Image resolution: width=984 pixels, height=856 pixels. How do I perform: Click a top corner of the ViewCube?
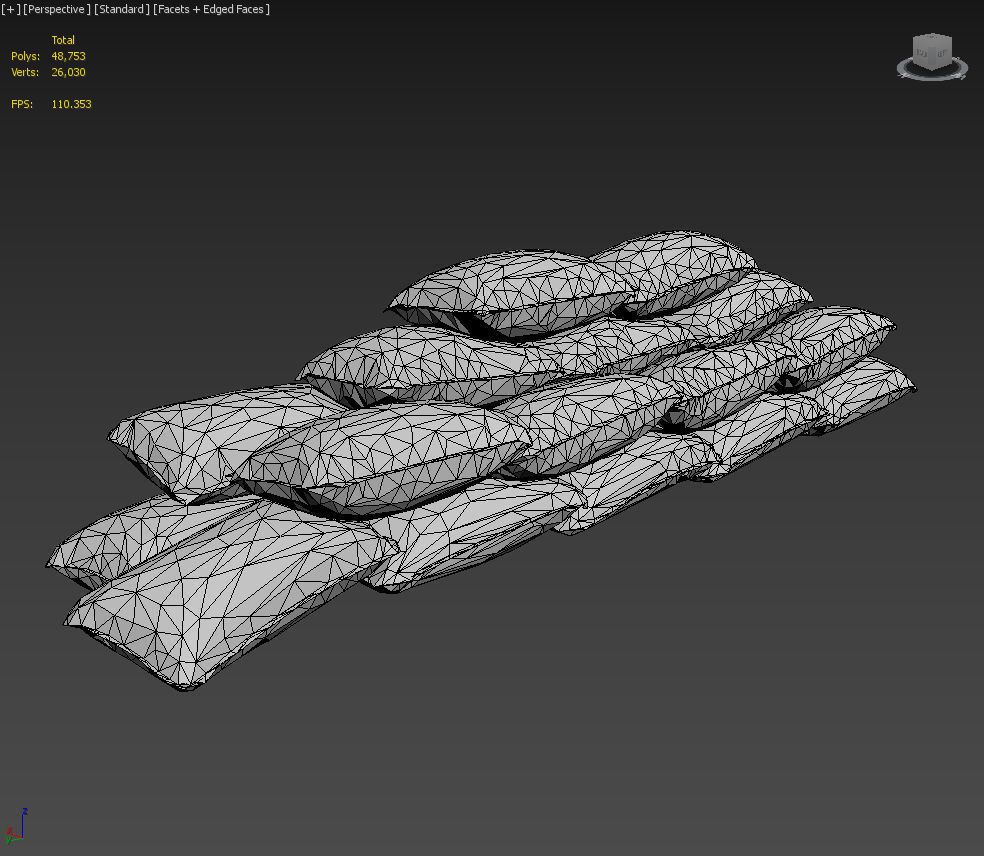914,40
